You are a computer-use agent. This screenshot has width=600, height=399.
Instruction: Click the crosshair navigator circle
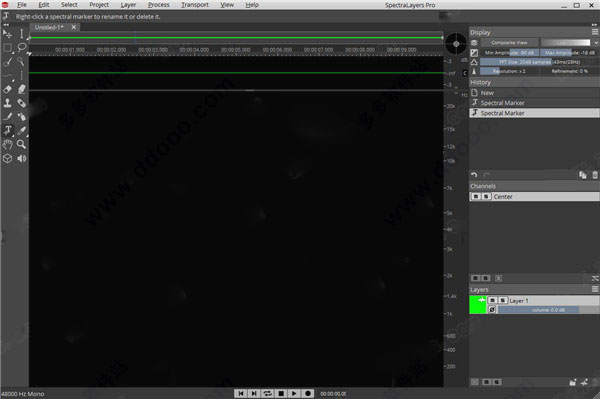coord(456,44)
